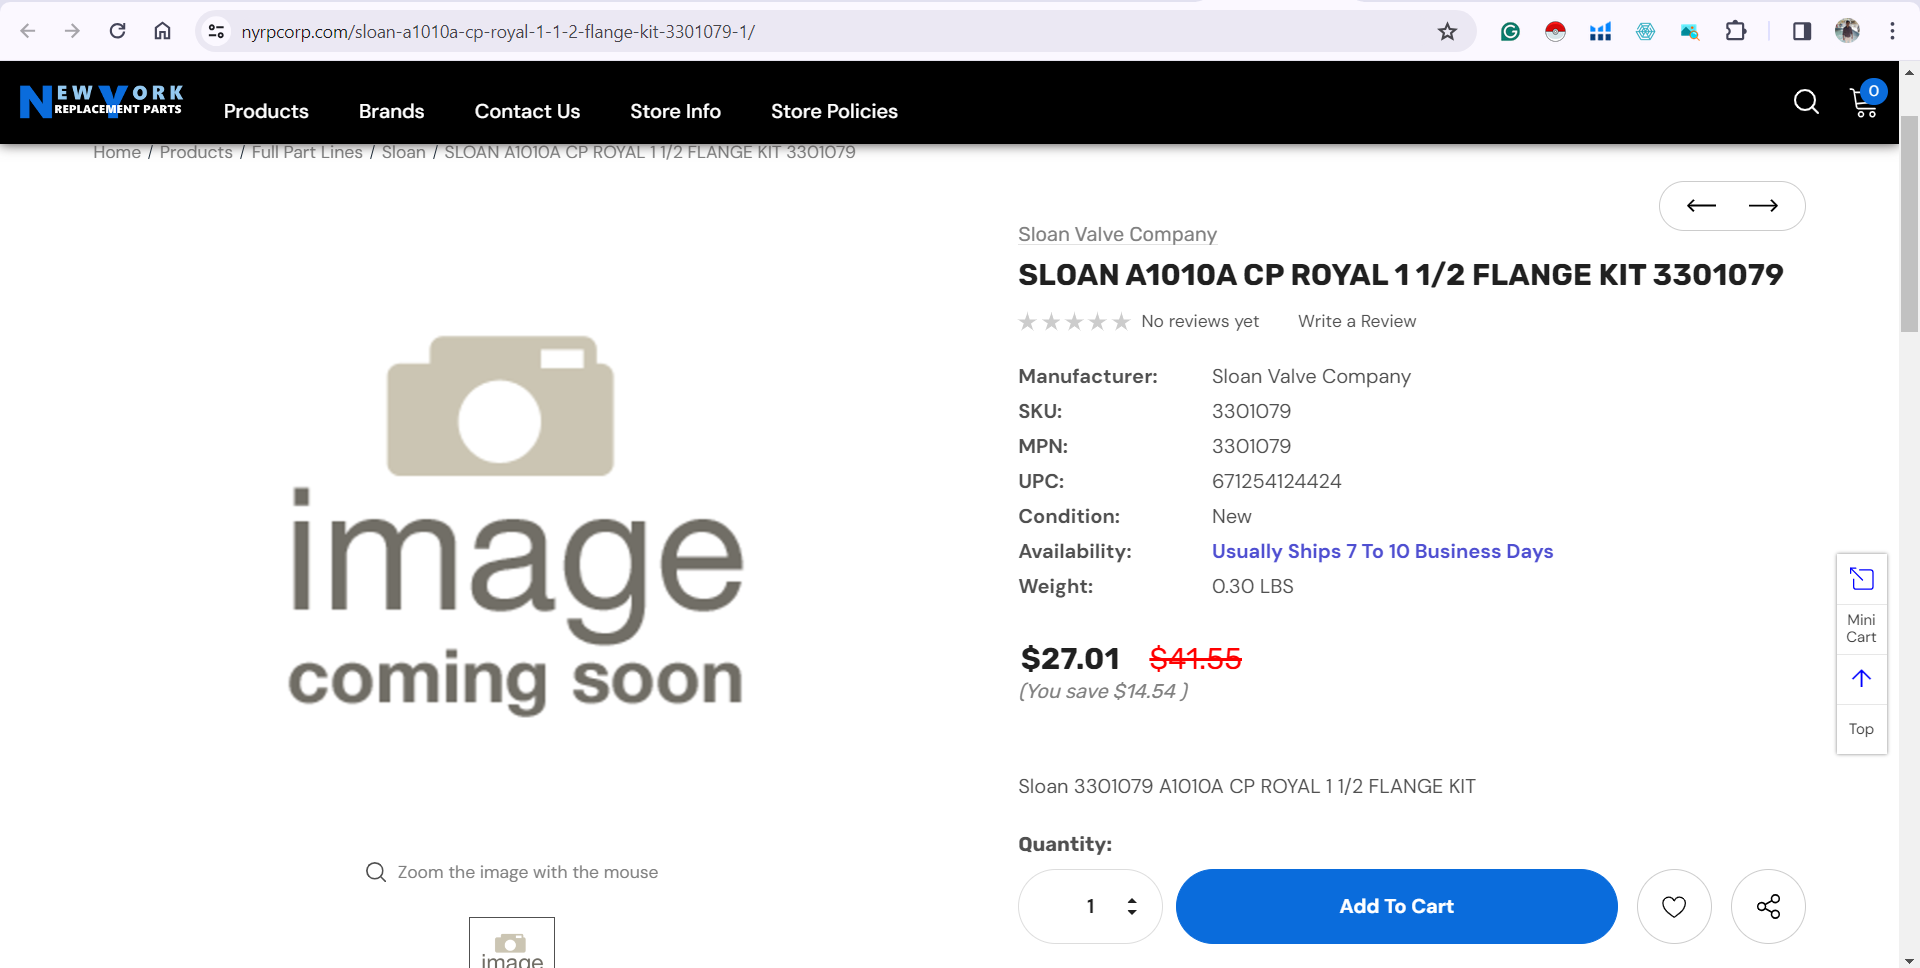Open the site search magnifier

(1806, 101)
